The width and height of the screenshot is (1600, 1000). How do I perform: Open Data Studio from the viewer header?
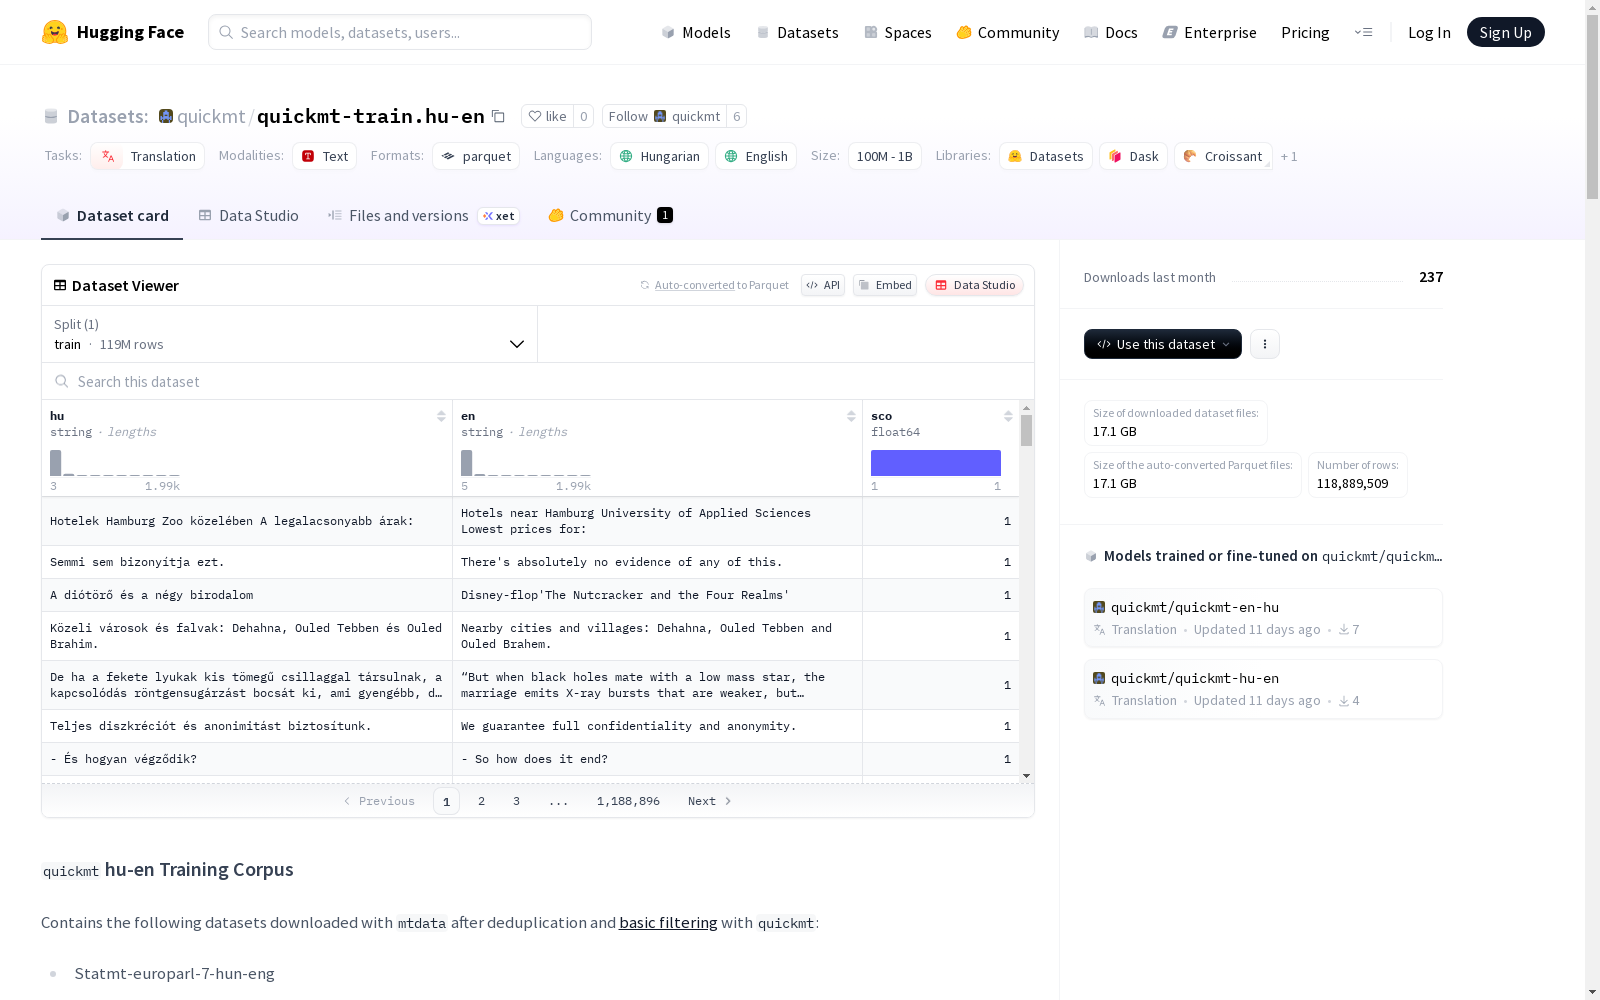[974, 285]
